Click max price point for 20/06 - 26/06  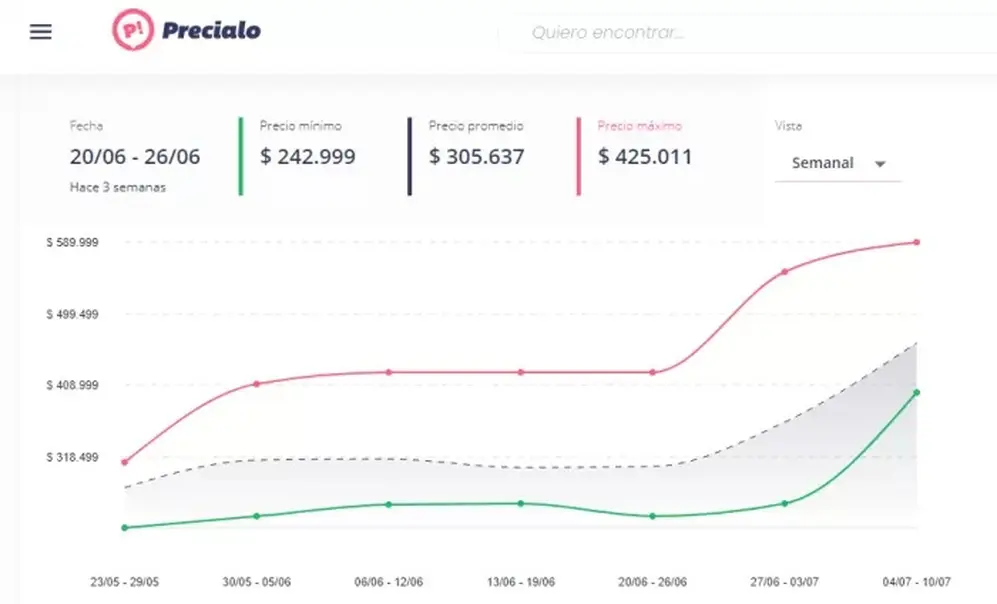click(652, 373)
